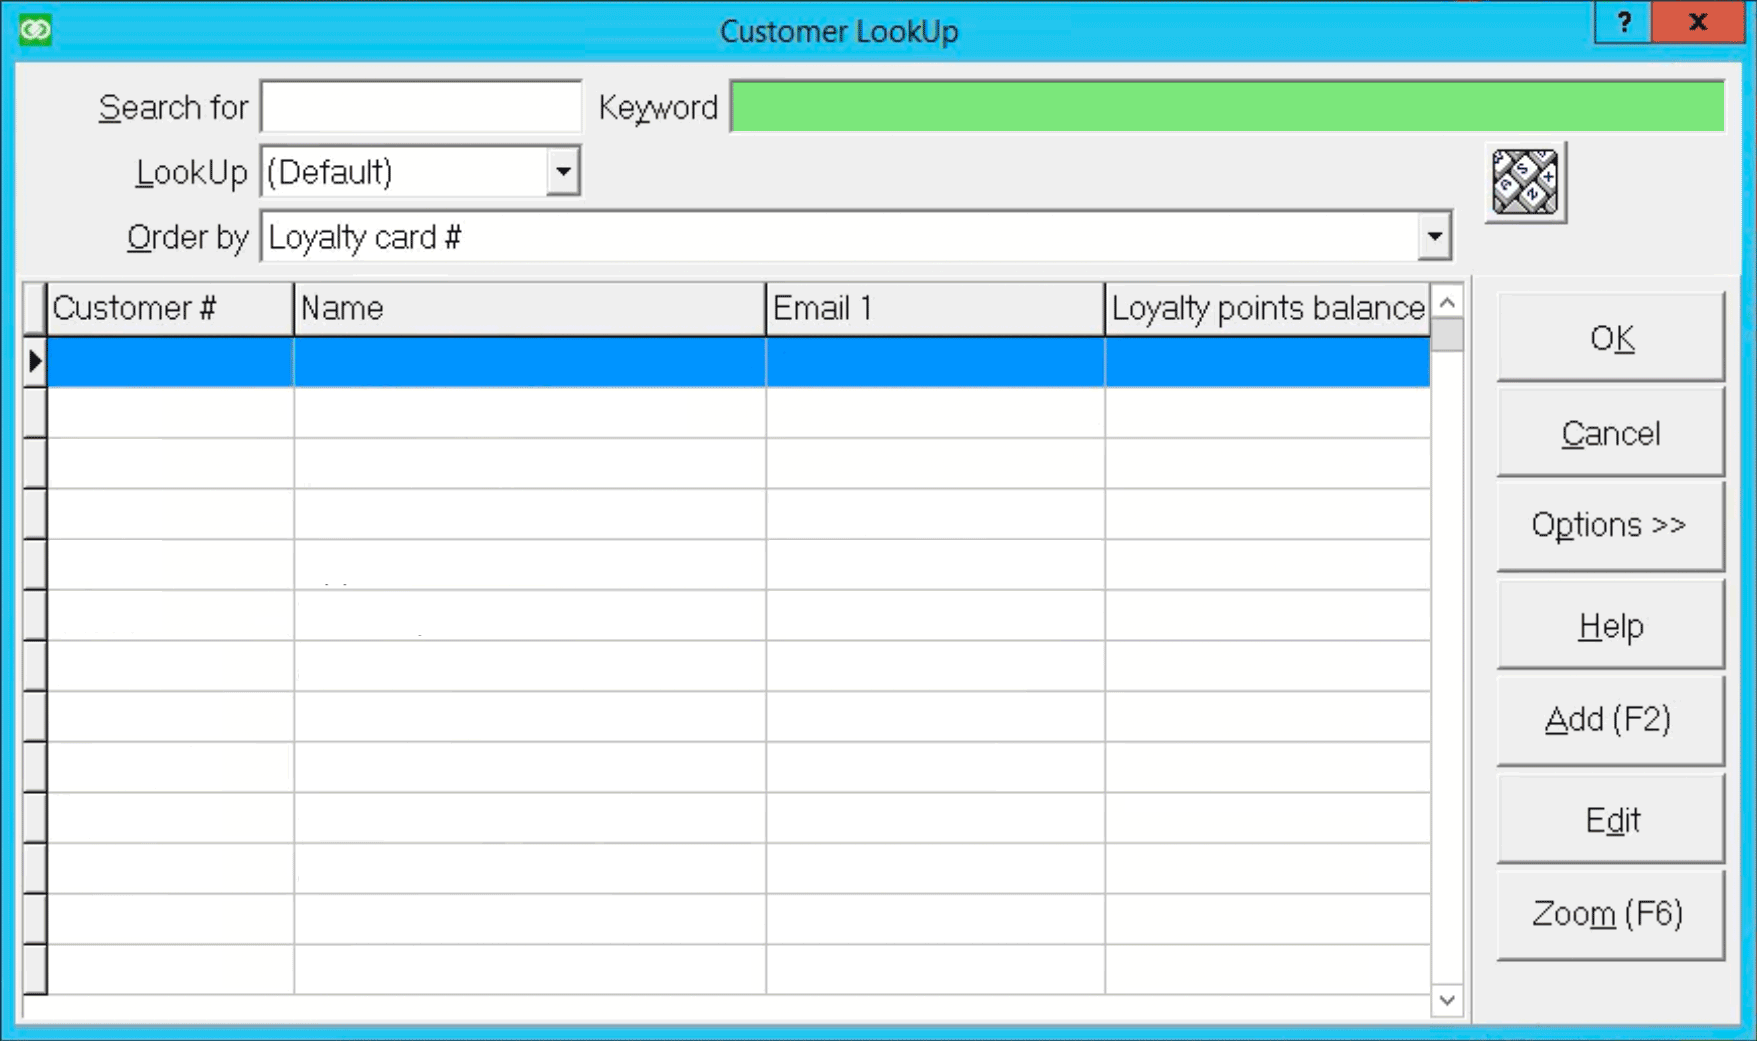The image size is (1757, 1041).
Task: Click the scrollbar up arrow
Action: 1446,299
